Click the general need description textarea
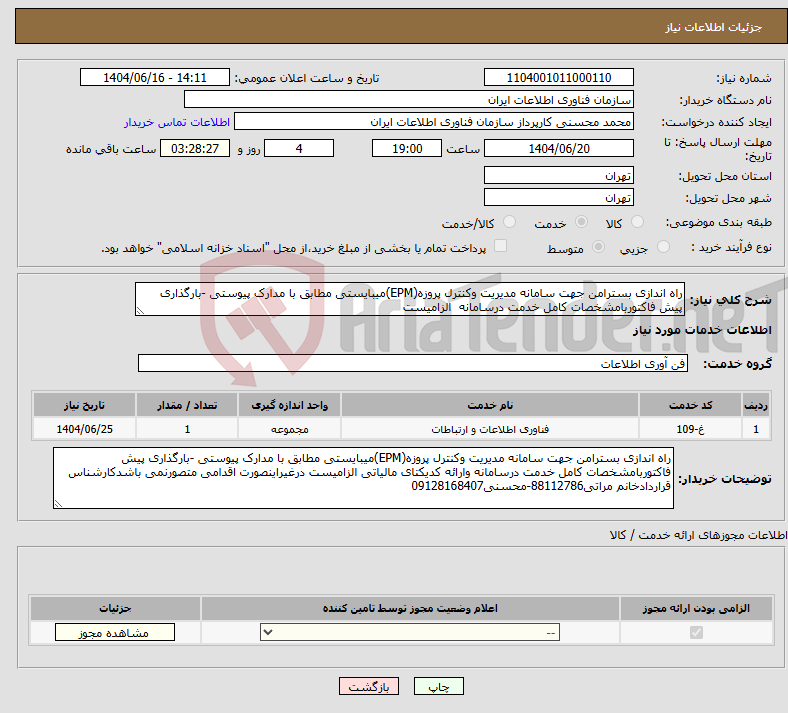 (x=410, y=299)
